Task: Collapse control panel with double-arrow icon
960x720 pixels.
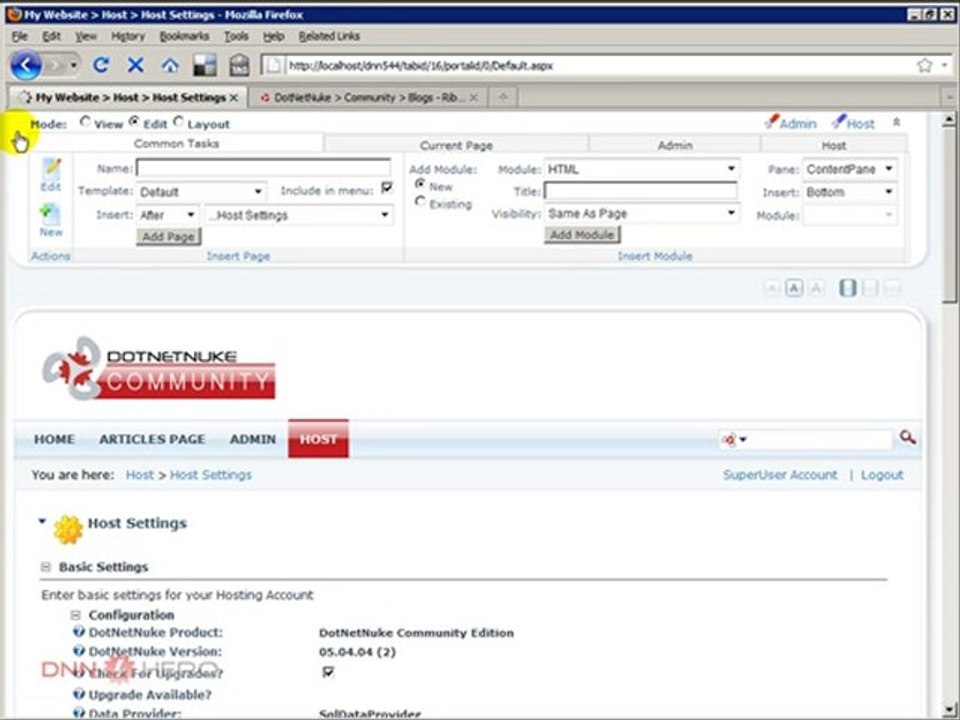Action: click(896, 122)
